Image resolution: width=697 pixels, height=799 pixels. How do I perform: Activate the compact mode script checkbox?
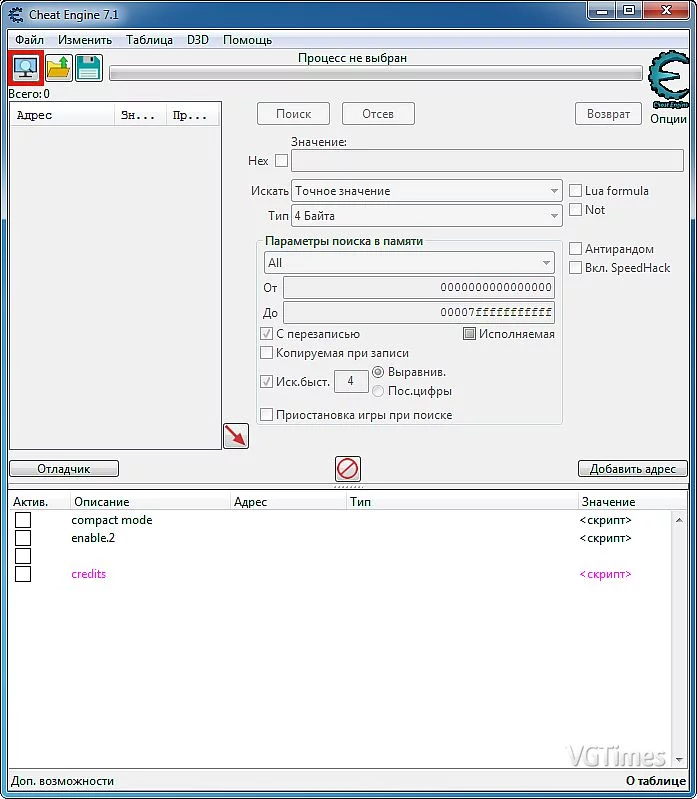click(23, 520)
